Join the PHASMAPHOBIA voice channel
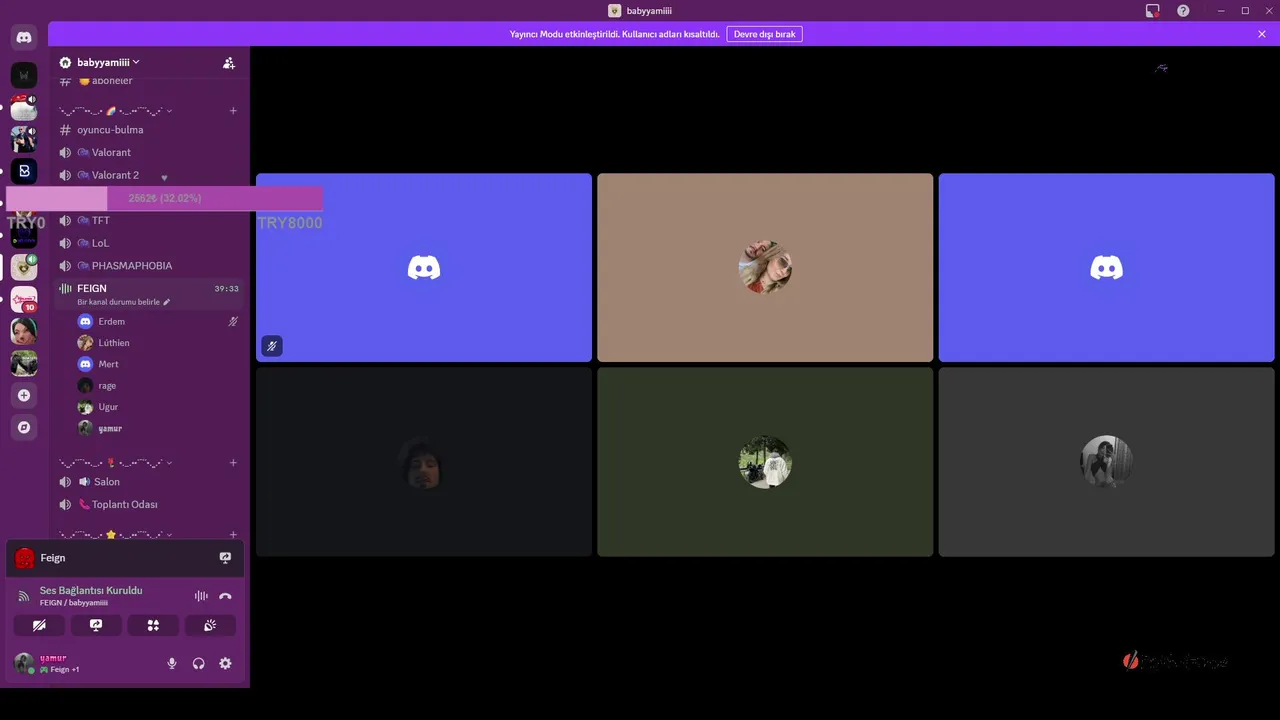The image size is (1280, 720). (148, 266)
